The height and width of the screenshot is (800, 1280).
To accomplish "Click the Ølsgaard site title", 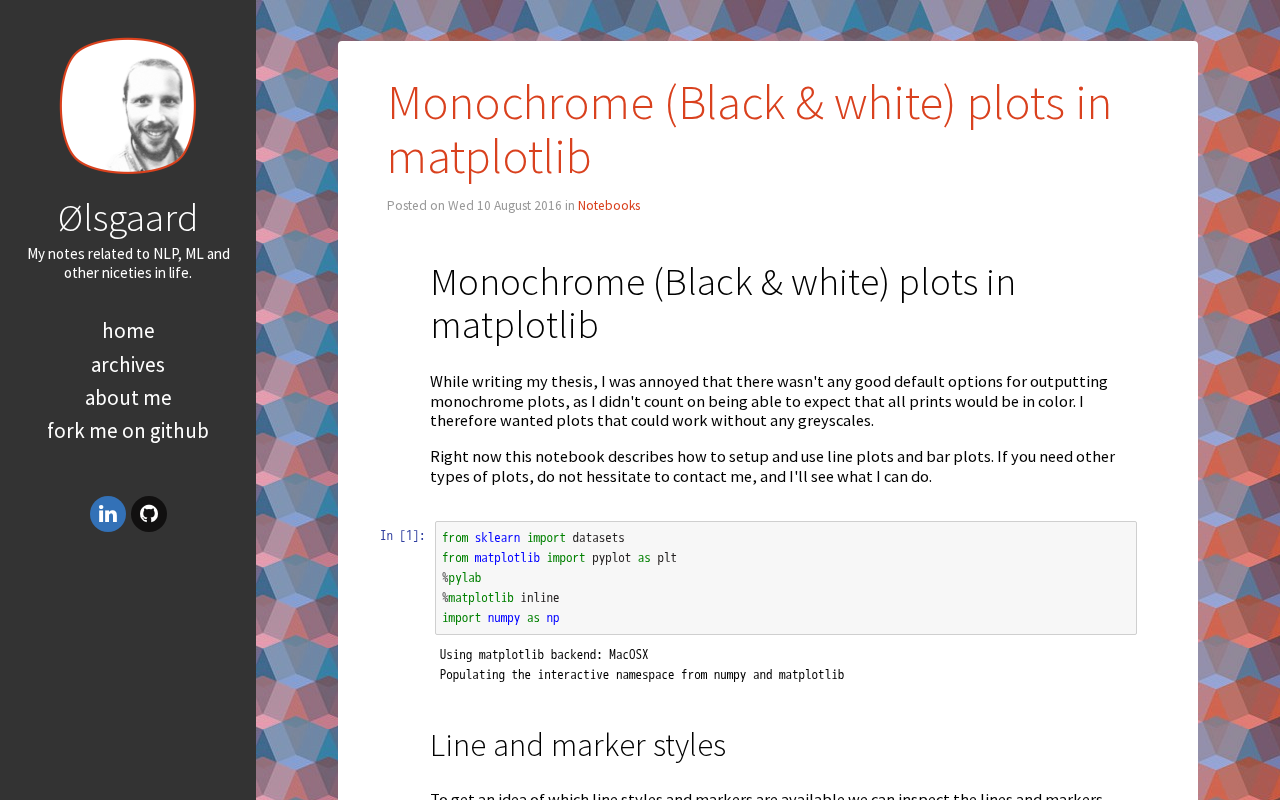I will (128, 217).
